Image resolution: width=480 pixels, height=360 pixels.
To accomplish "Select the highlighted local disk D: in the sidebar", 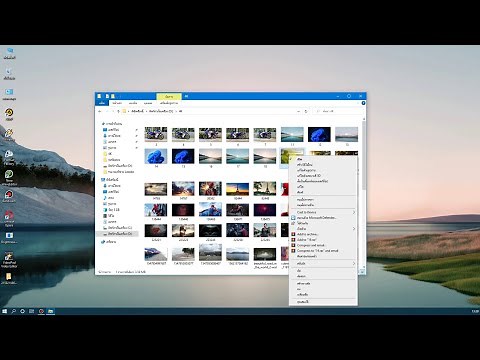I will [117, 234].
